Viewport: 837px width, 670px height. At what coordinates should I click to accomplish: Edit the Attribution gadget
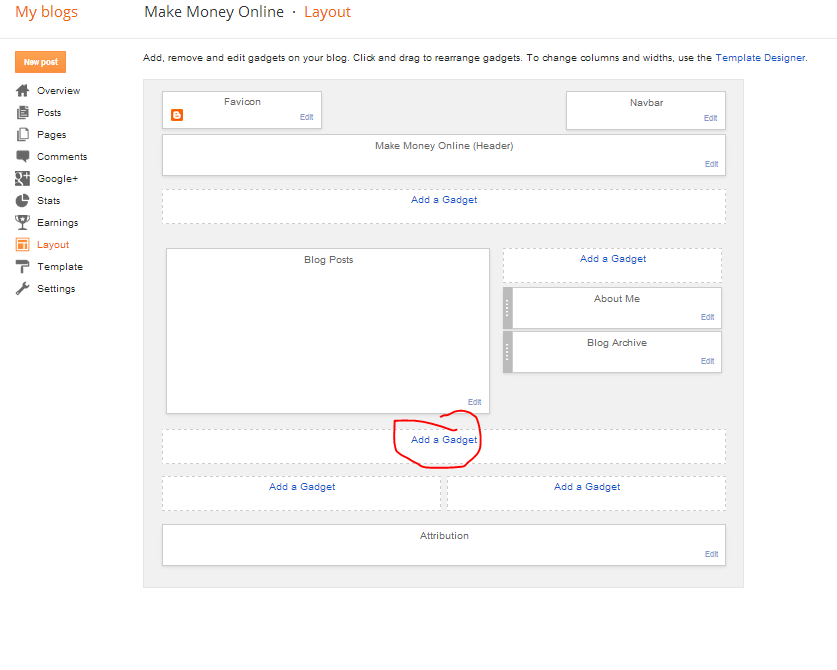[711, 554]
